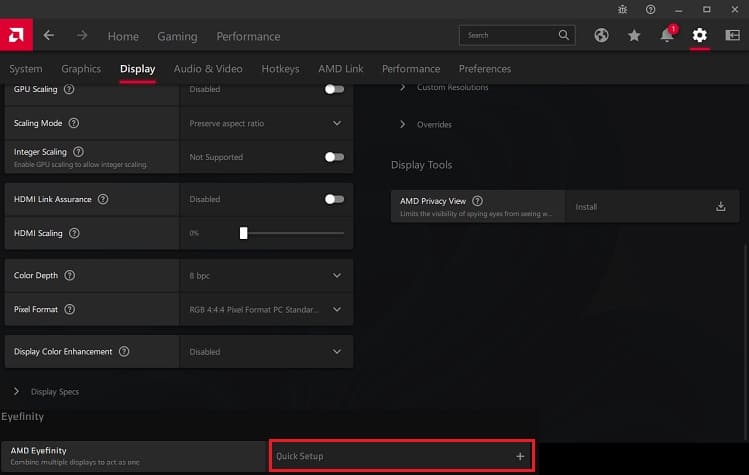Go forward with the right arrow

point(82,35)
